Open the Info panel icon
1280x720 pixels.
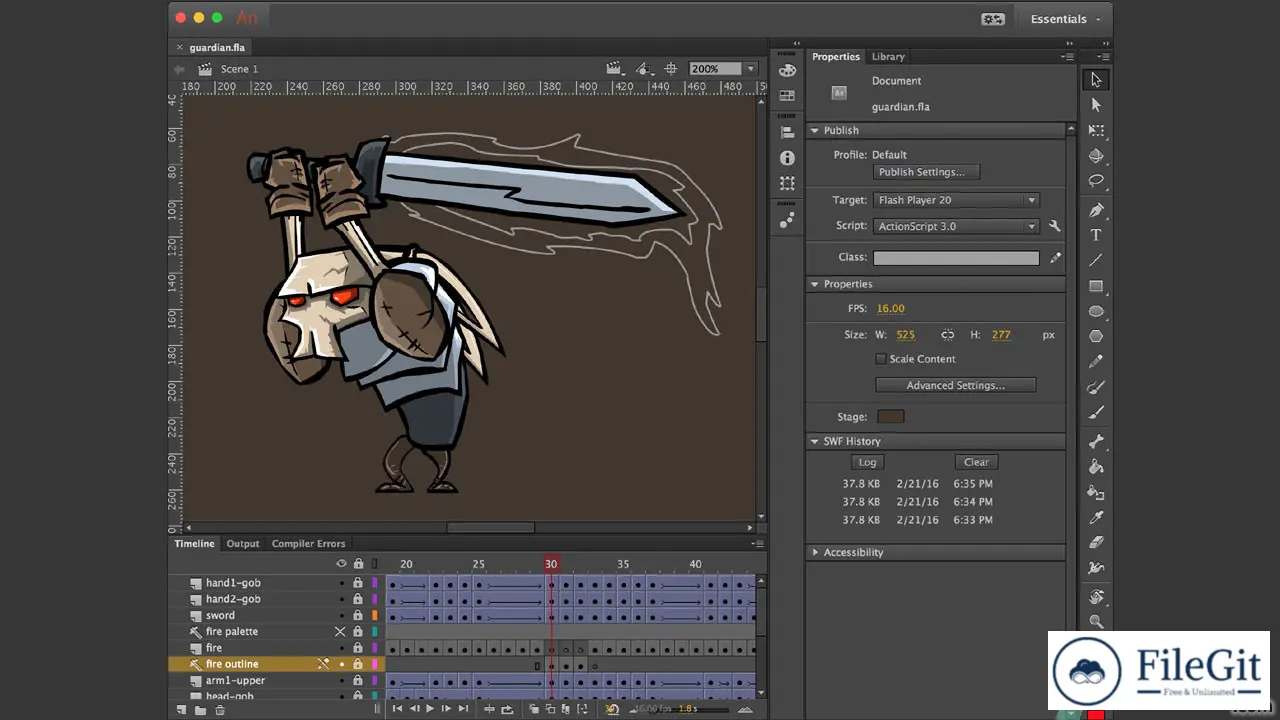(x=787, y=158)
